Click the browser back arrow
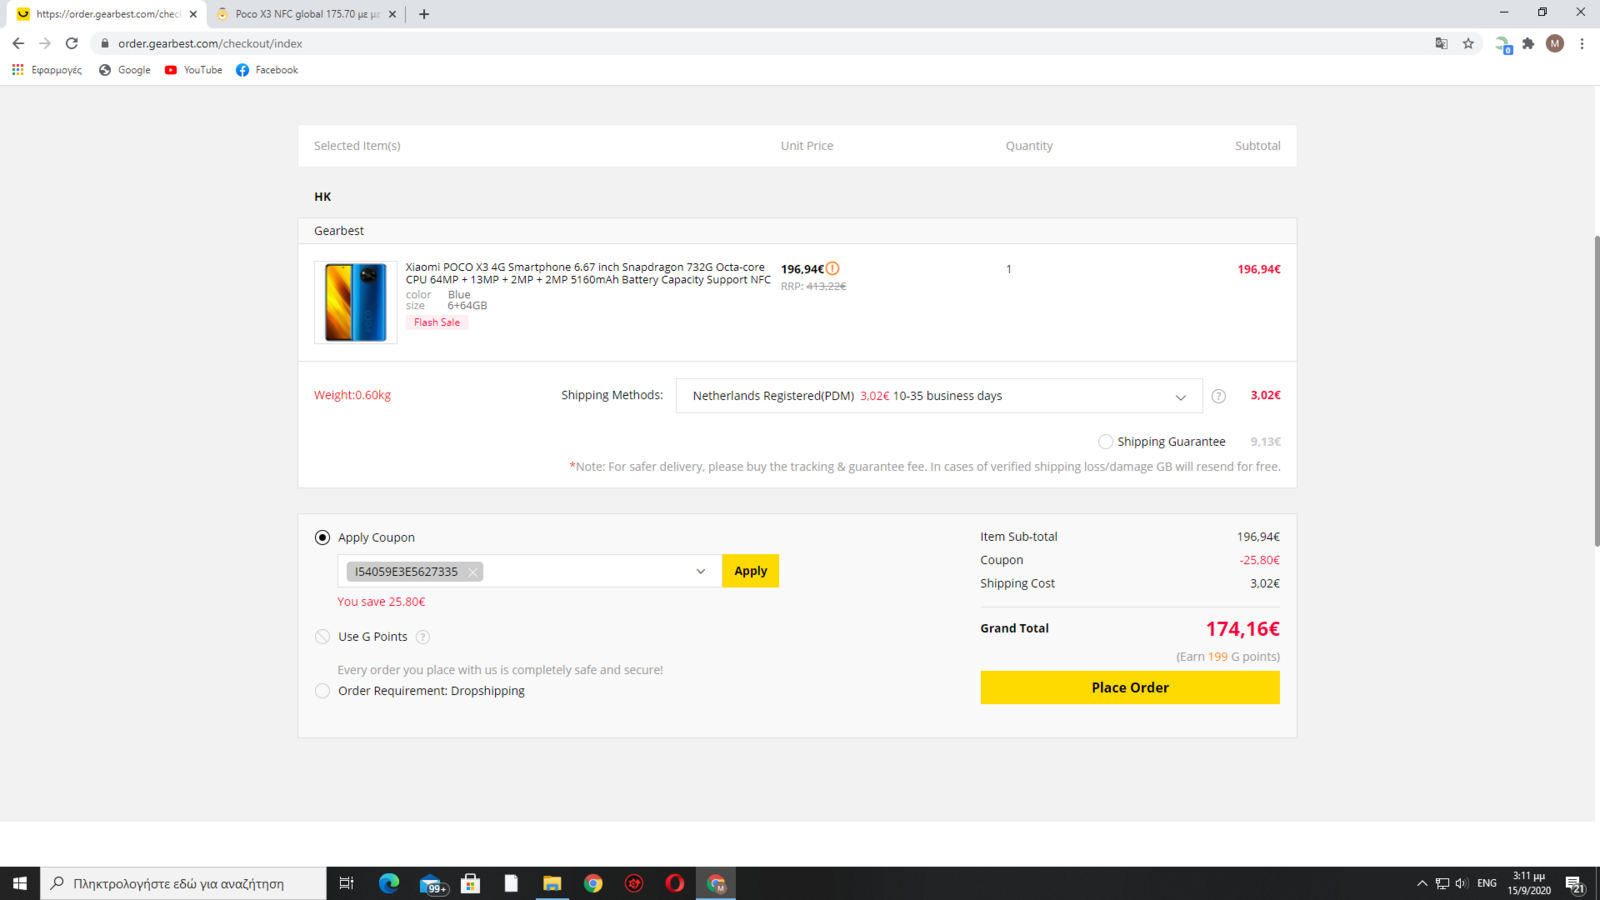 click(18, 43)
